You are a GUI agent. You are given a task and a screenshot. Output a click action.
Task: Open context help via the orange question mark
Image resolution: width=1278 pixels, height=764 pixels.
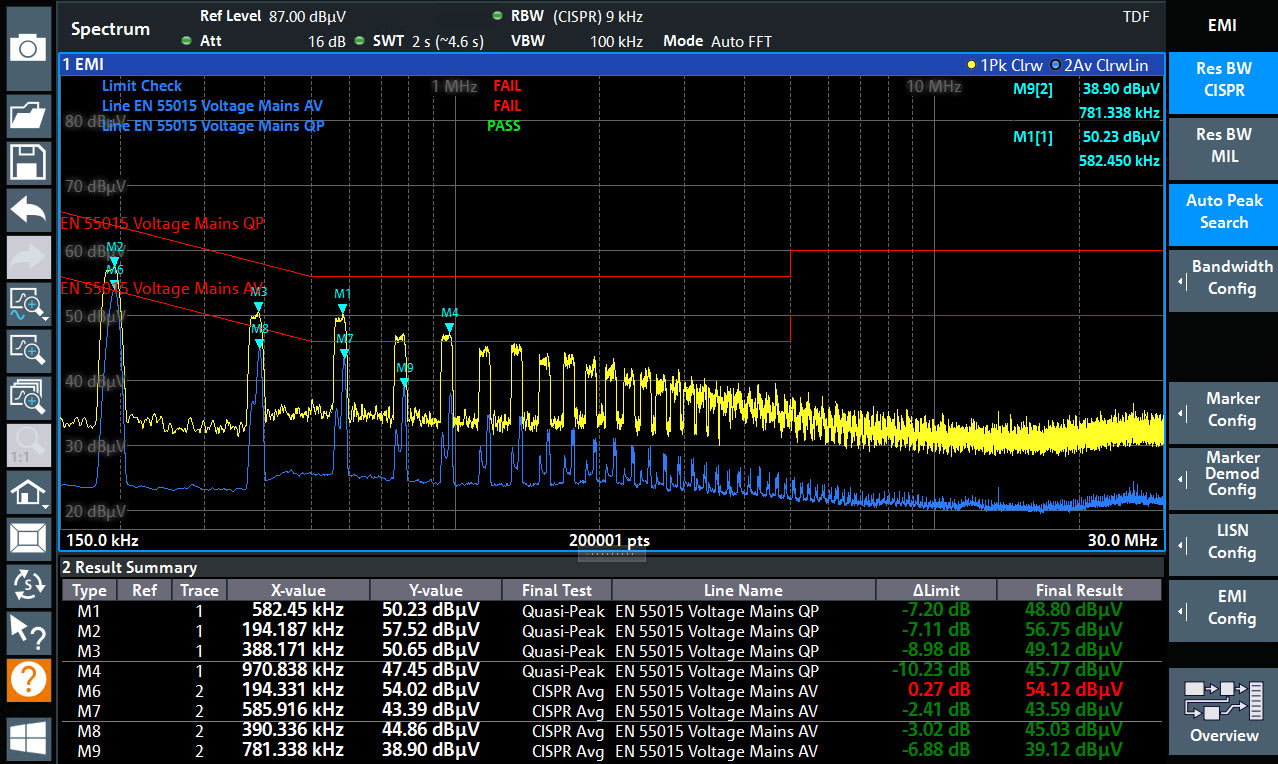27,680
